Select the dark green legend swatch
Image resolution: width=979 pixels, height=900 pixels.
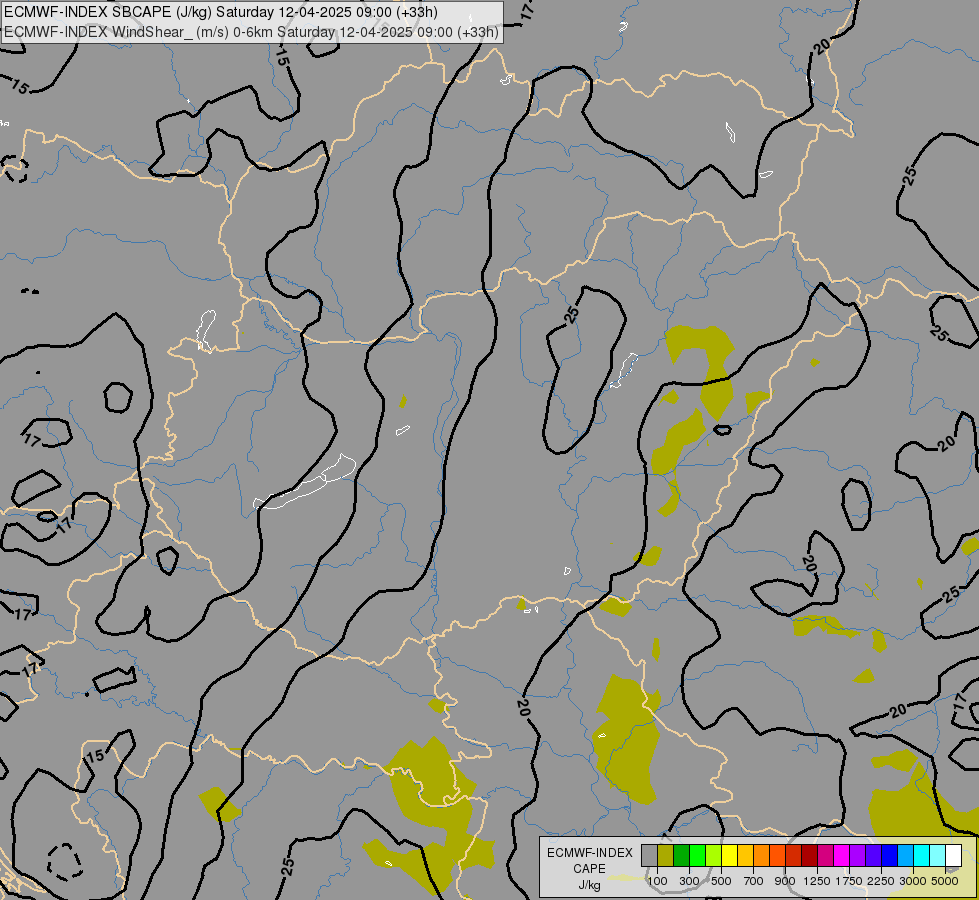[x=682, y=856]
